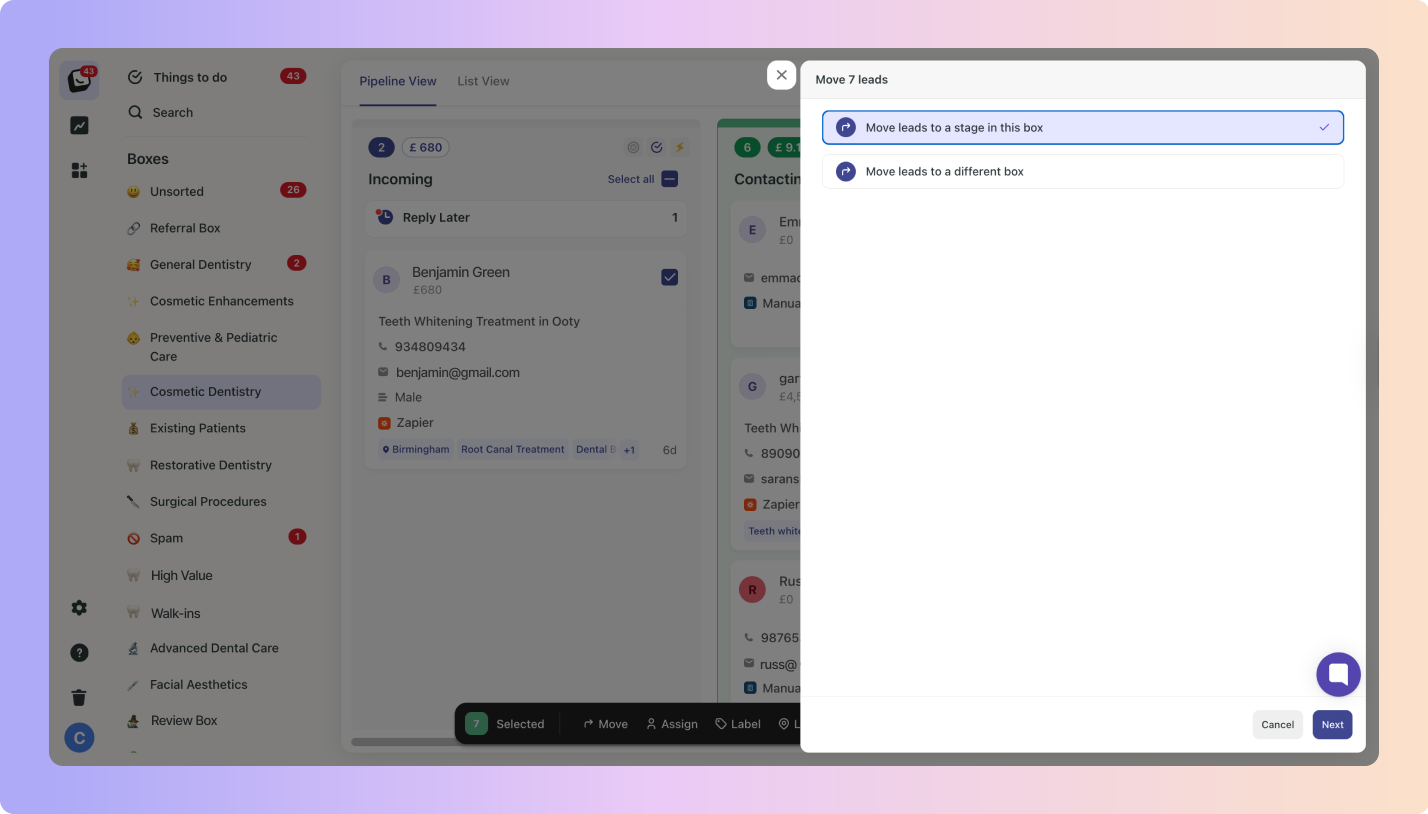Click the email icon next to benjamin@gmail.com

(x=383, y=372)
